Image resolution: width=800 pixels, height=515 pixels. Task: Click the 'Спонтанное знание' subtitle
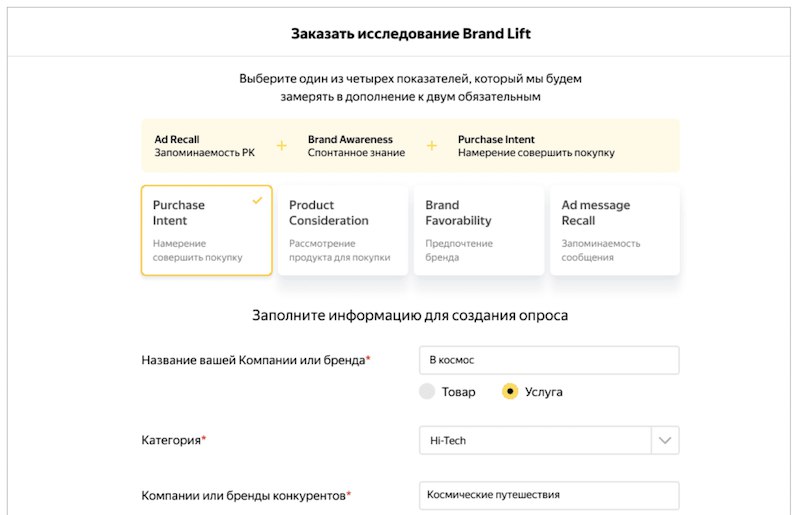point(356,153)
